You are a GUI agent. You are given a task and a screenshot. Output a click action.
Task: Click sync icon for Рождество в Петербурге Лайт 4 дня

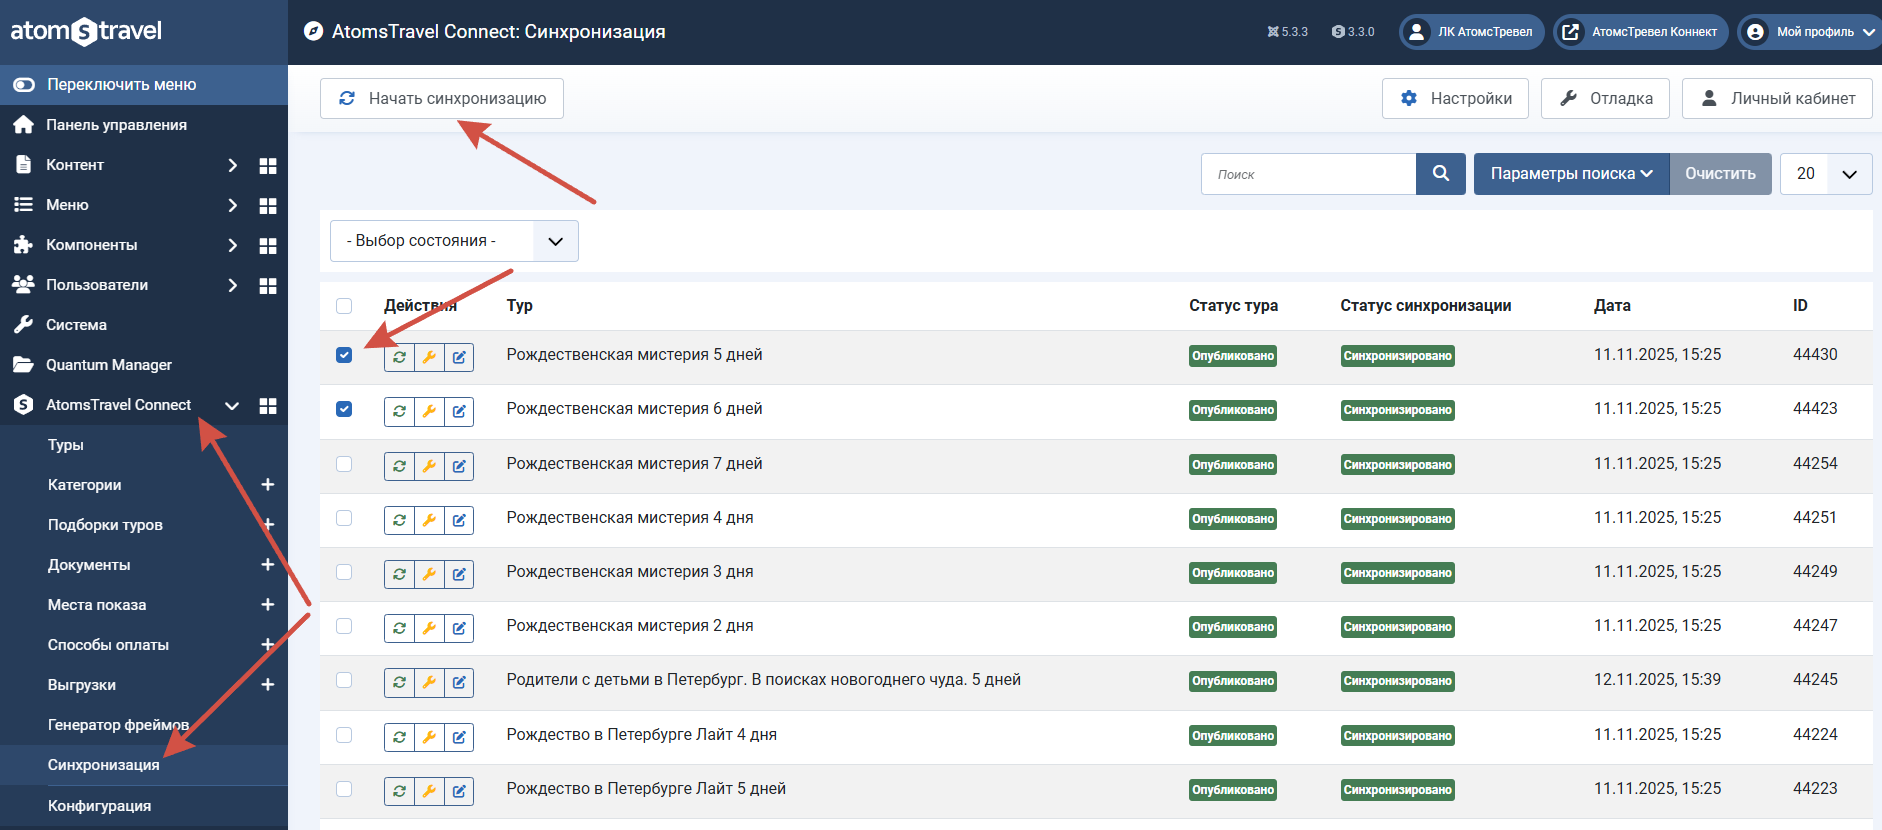coord(399,737)
